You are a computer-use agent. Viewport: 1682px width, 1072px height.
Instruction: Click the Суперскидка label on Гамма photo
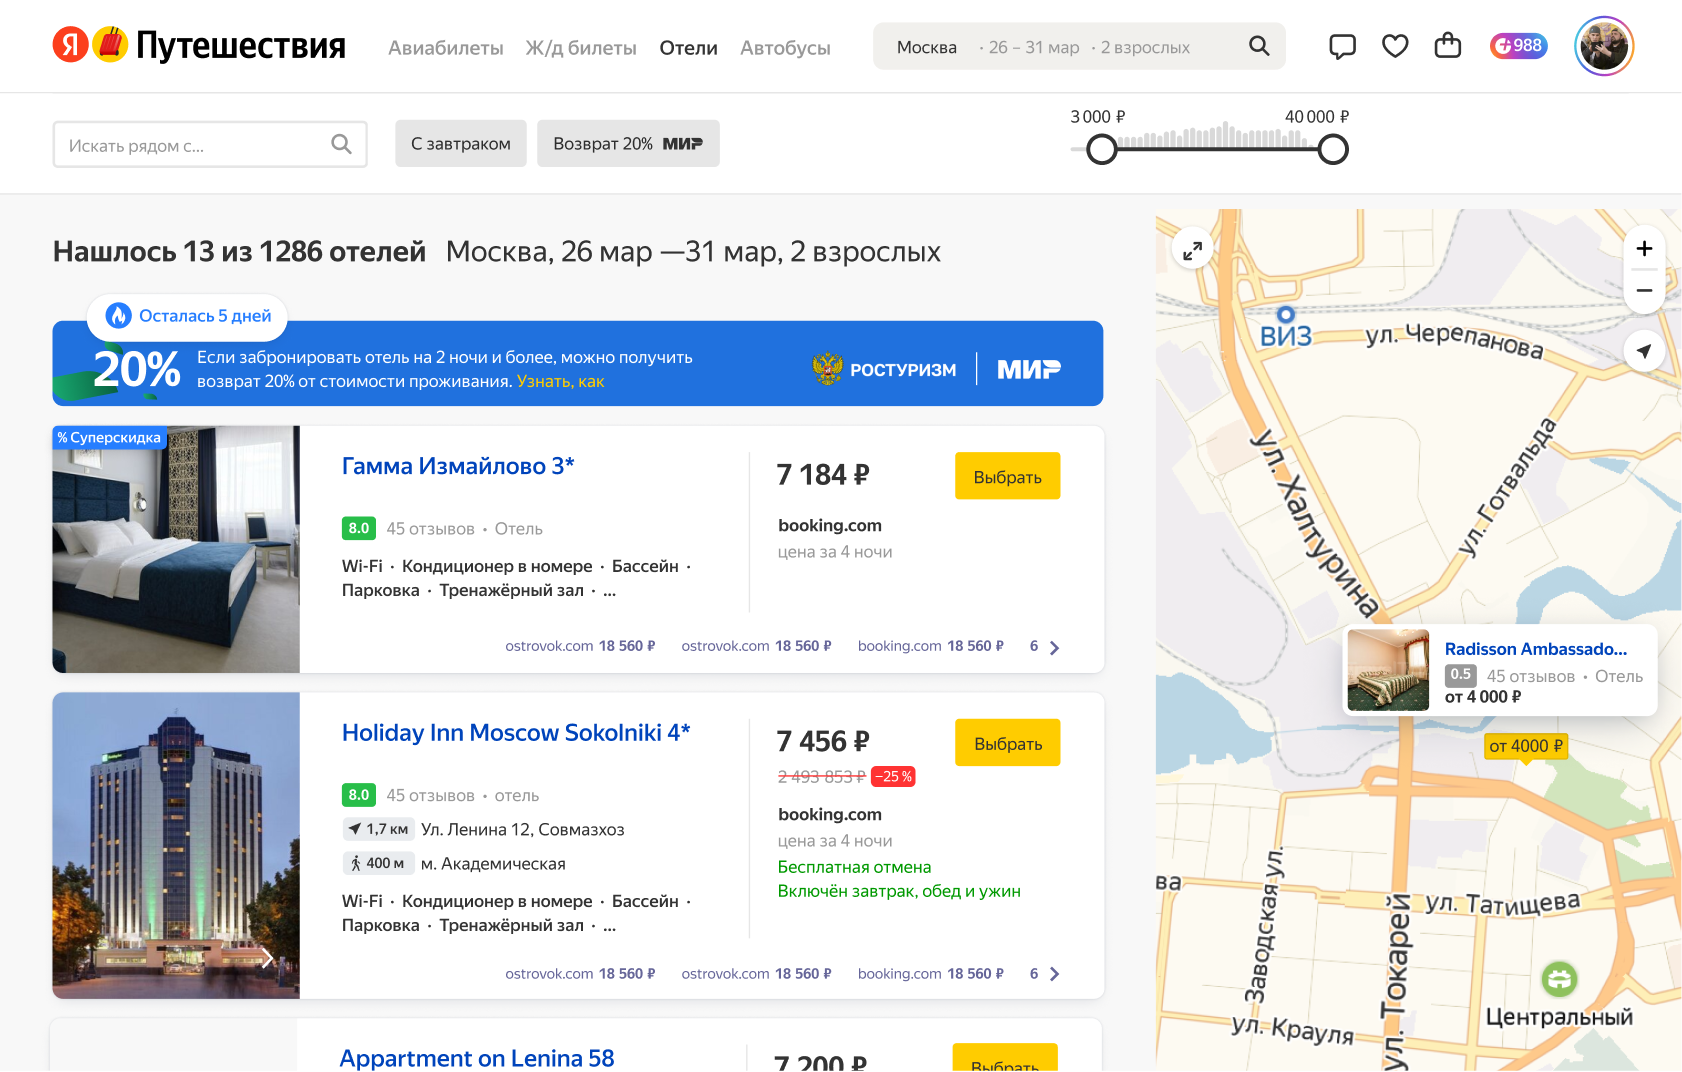110,437
